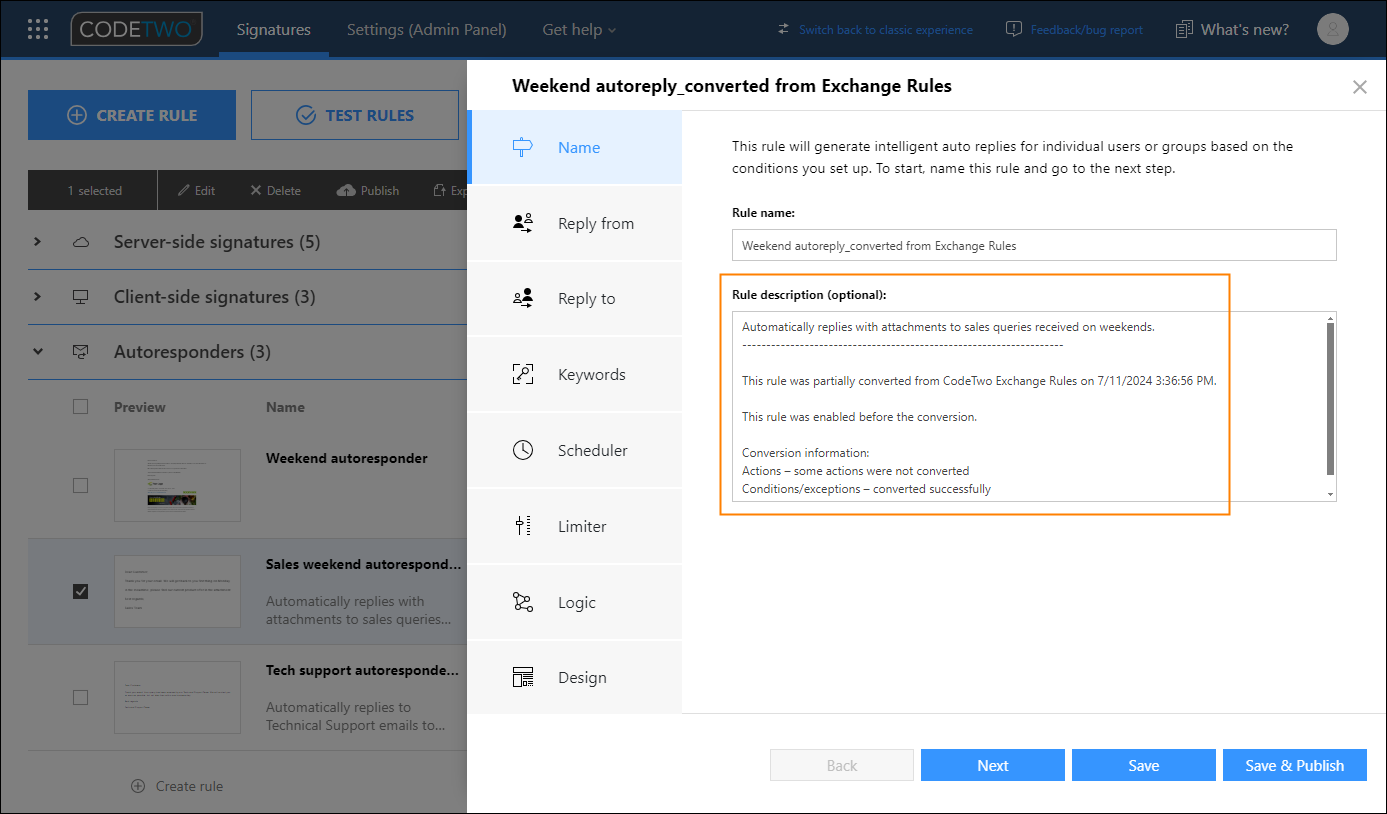The width and height of the screenshot is (1387, 814).
Task: Click the Save & Publish button
Action: point(1294,765)
